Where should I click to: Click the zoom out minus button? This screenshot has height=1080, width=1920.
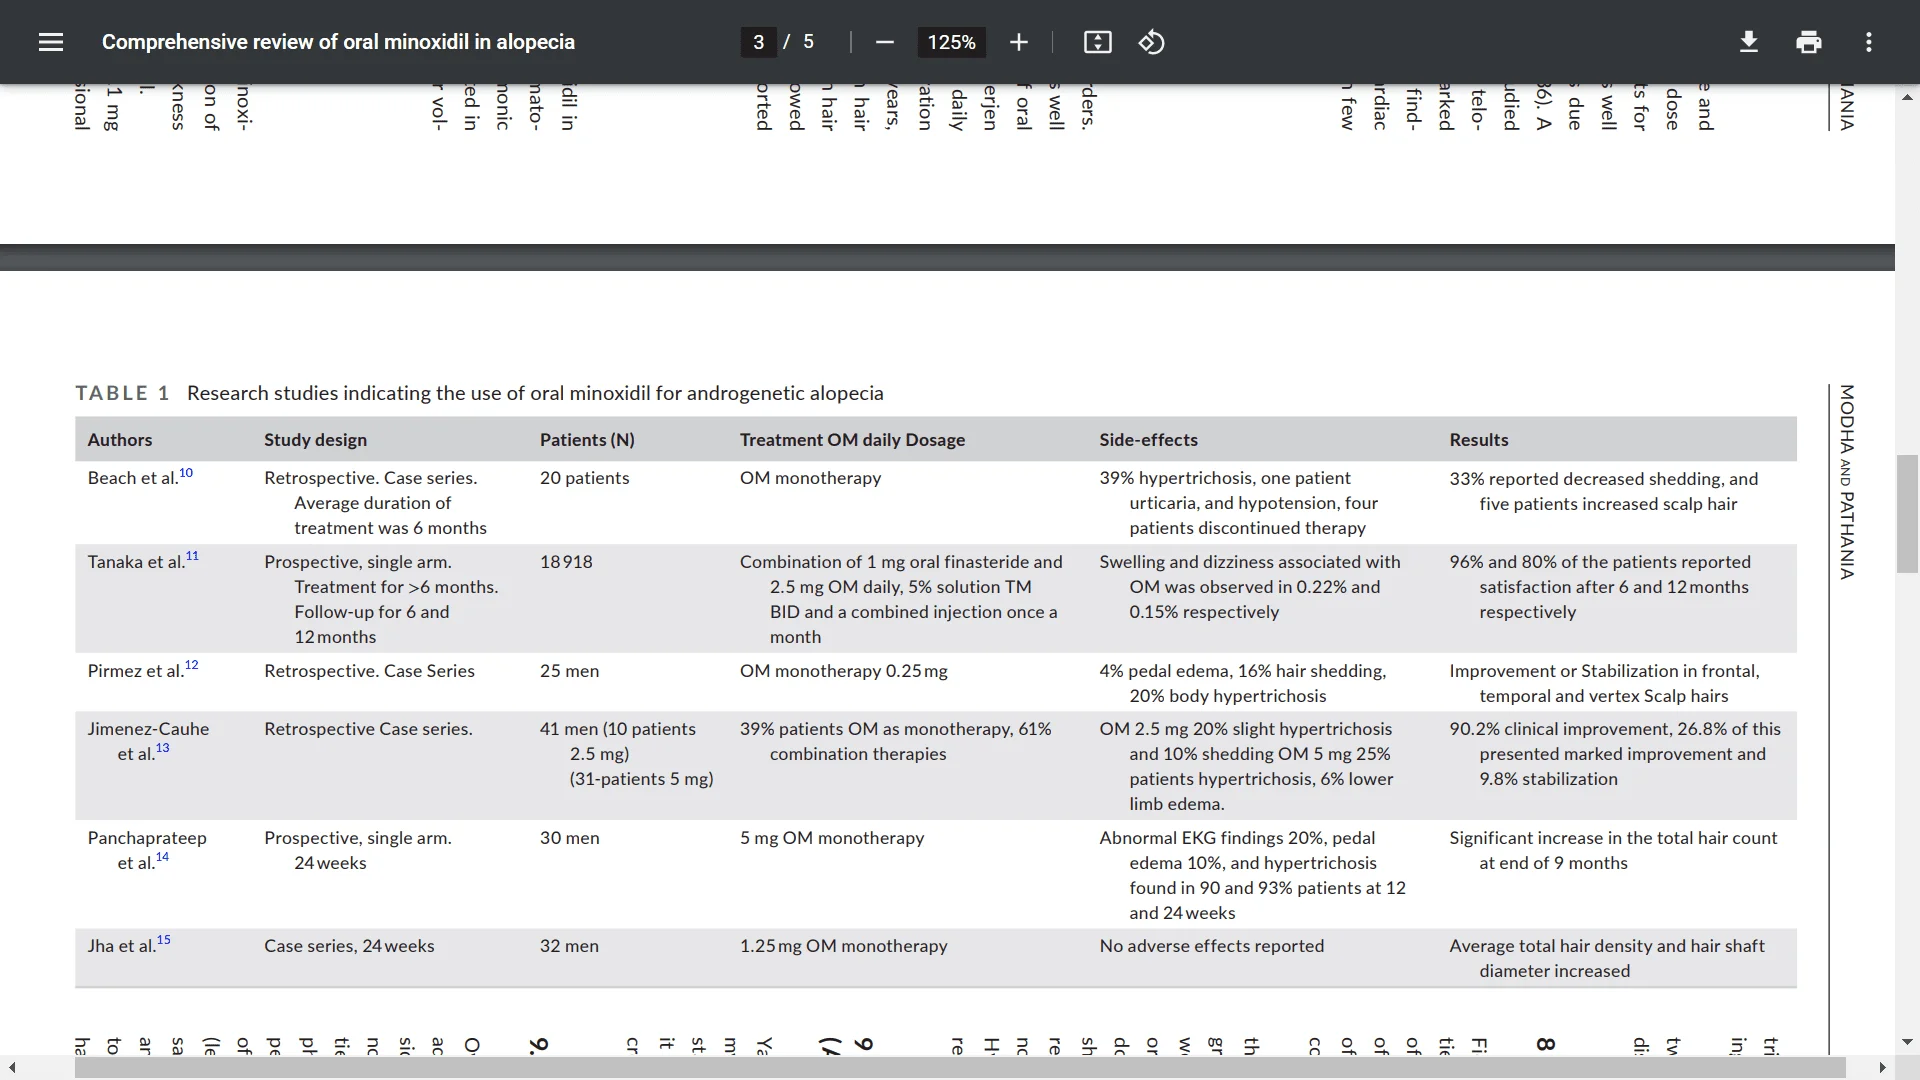pos(884,42)
